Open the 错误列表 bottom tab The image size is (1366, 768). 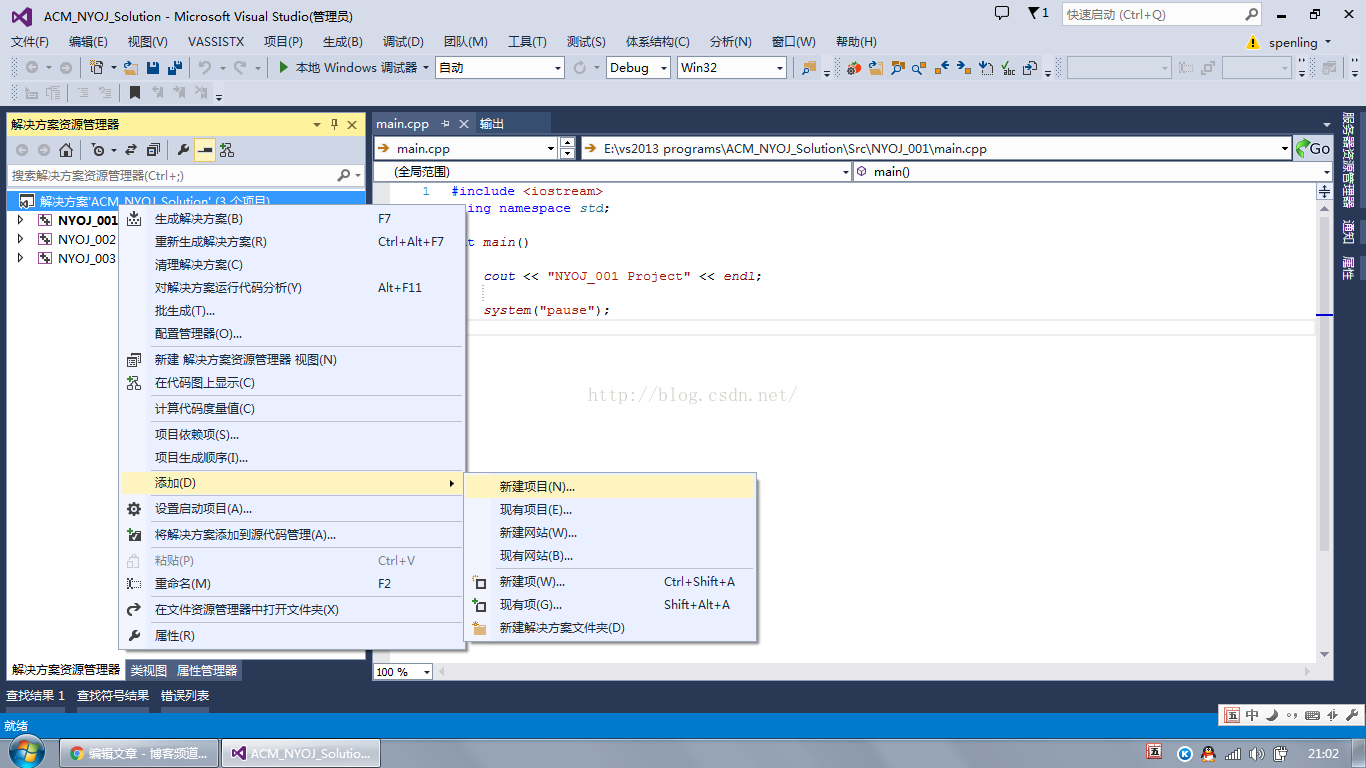pyautogui.click(x=186, y=696)
